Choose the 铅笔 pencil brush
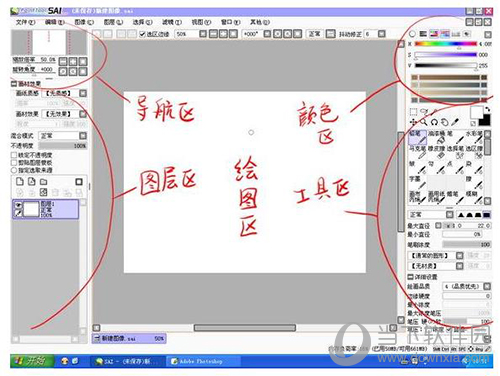The width and height of the screenshot is (500, 376). pyautogui.click(x=417, y=137)
